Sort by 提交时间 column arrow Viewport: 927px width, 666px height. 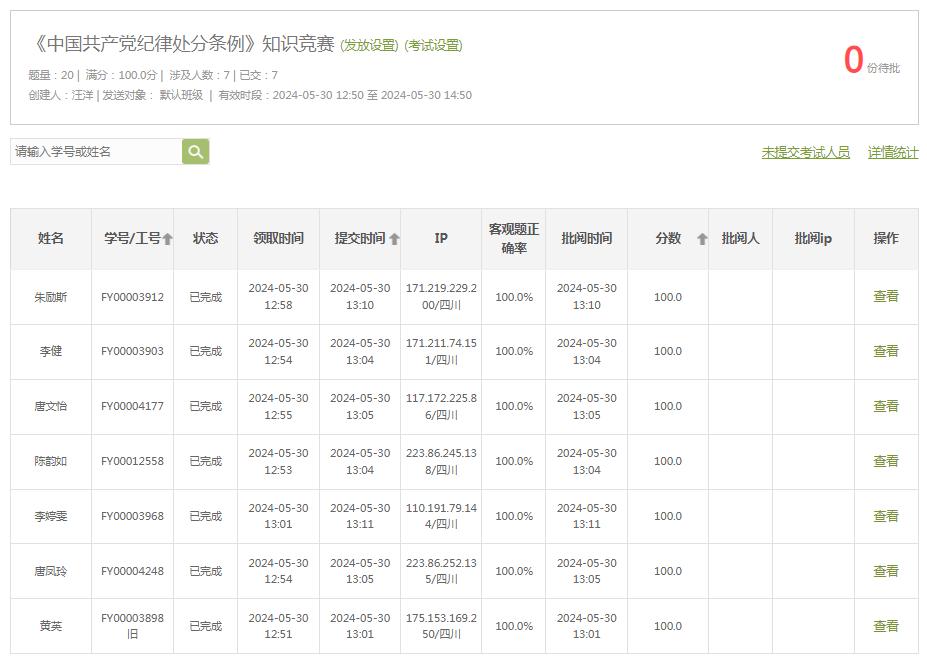tap(394, 239)
